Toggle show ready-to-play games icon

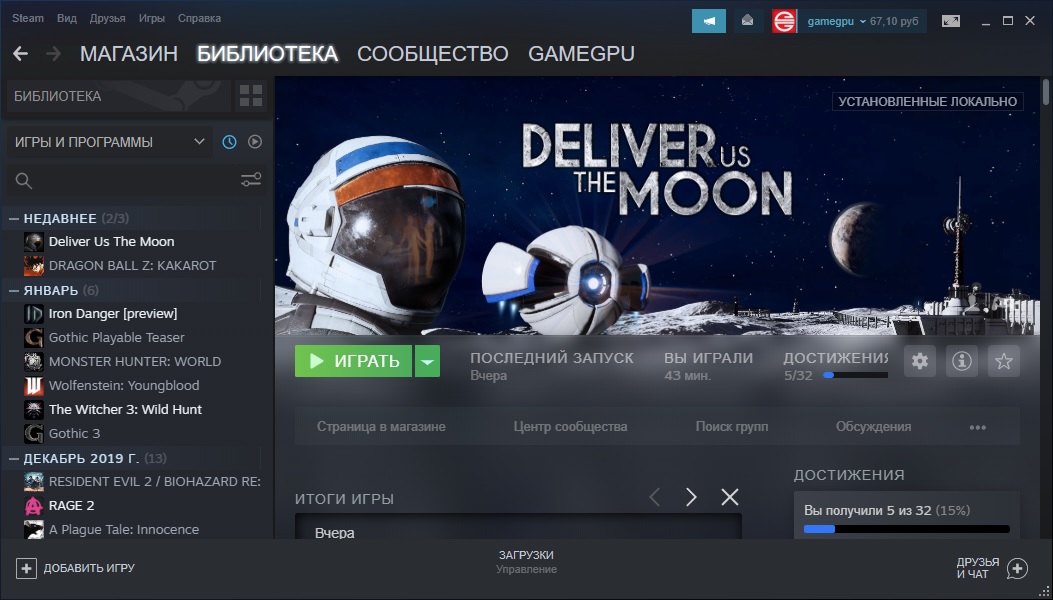tap(255, 142)
